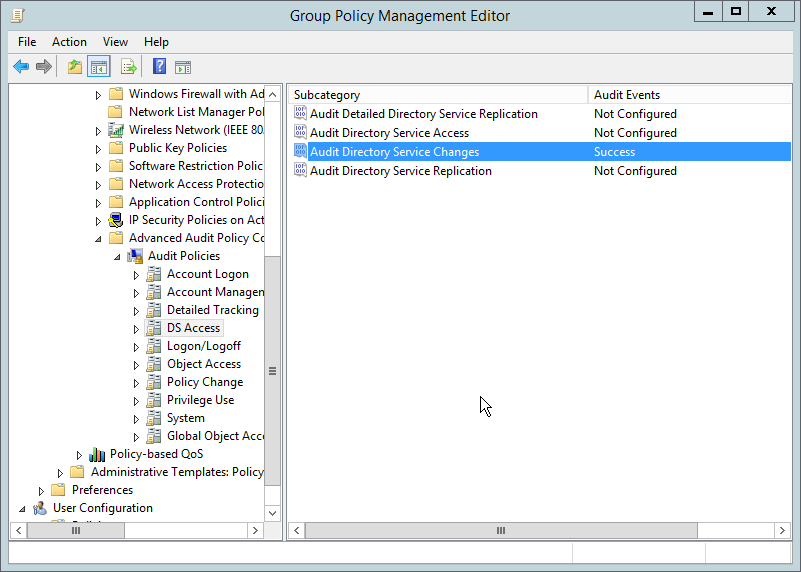Toggle the Show/Hide Action Pane icon

point(183,67)
